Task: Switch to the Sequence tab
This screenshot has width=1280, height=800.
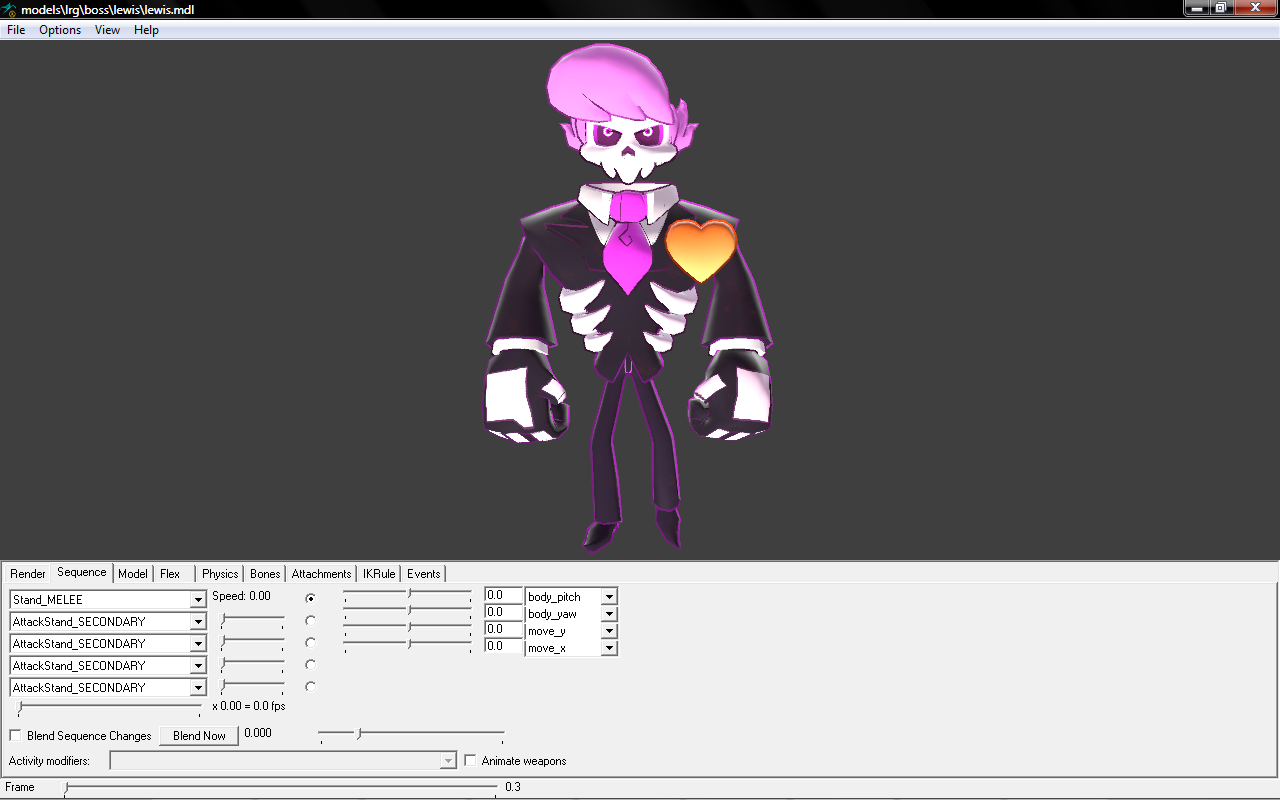Action: point(82,573)
